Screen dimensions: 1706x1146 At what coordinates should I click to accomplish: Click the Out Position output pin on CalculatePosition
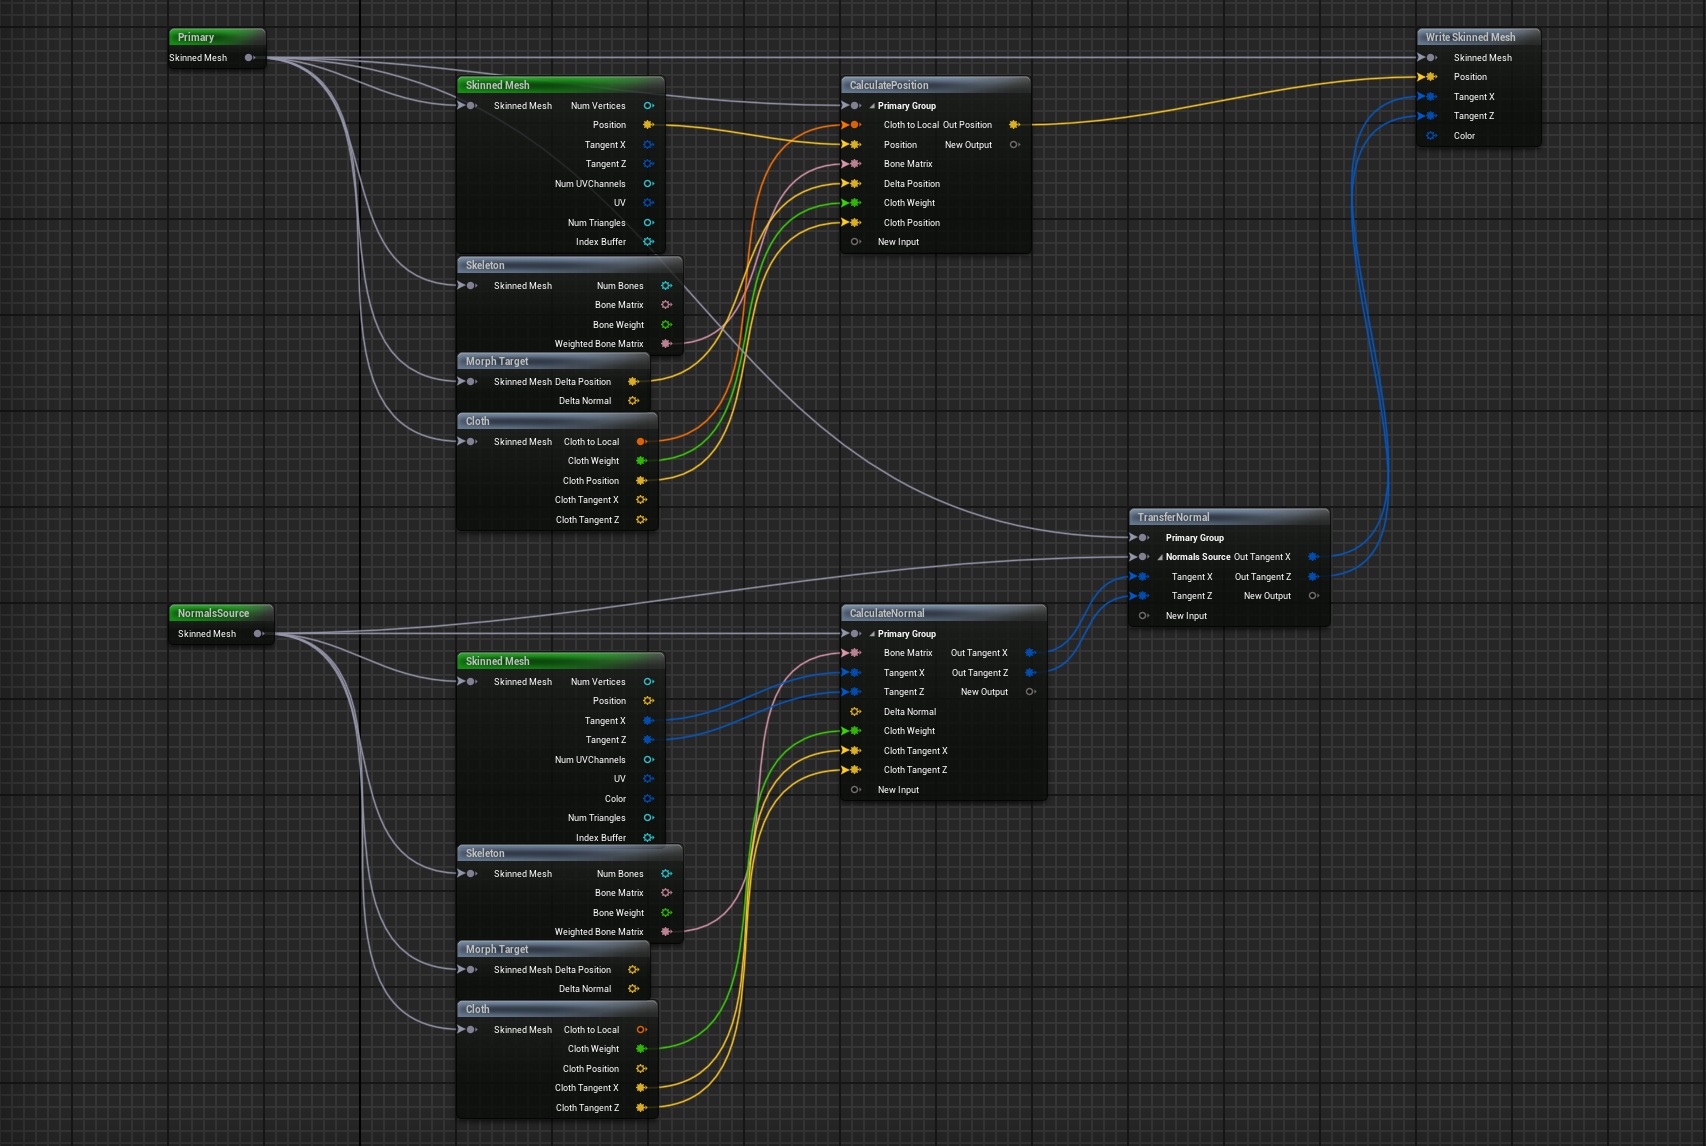1014,125
